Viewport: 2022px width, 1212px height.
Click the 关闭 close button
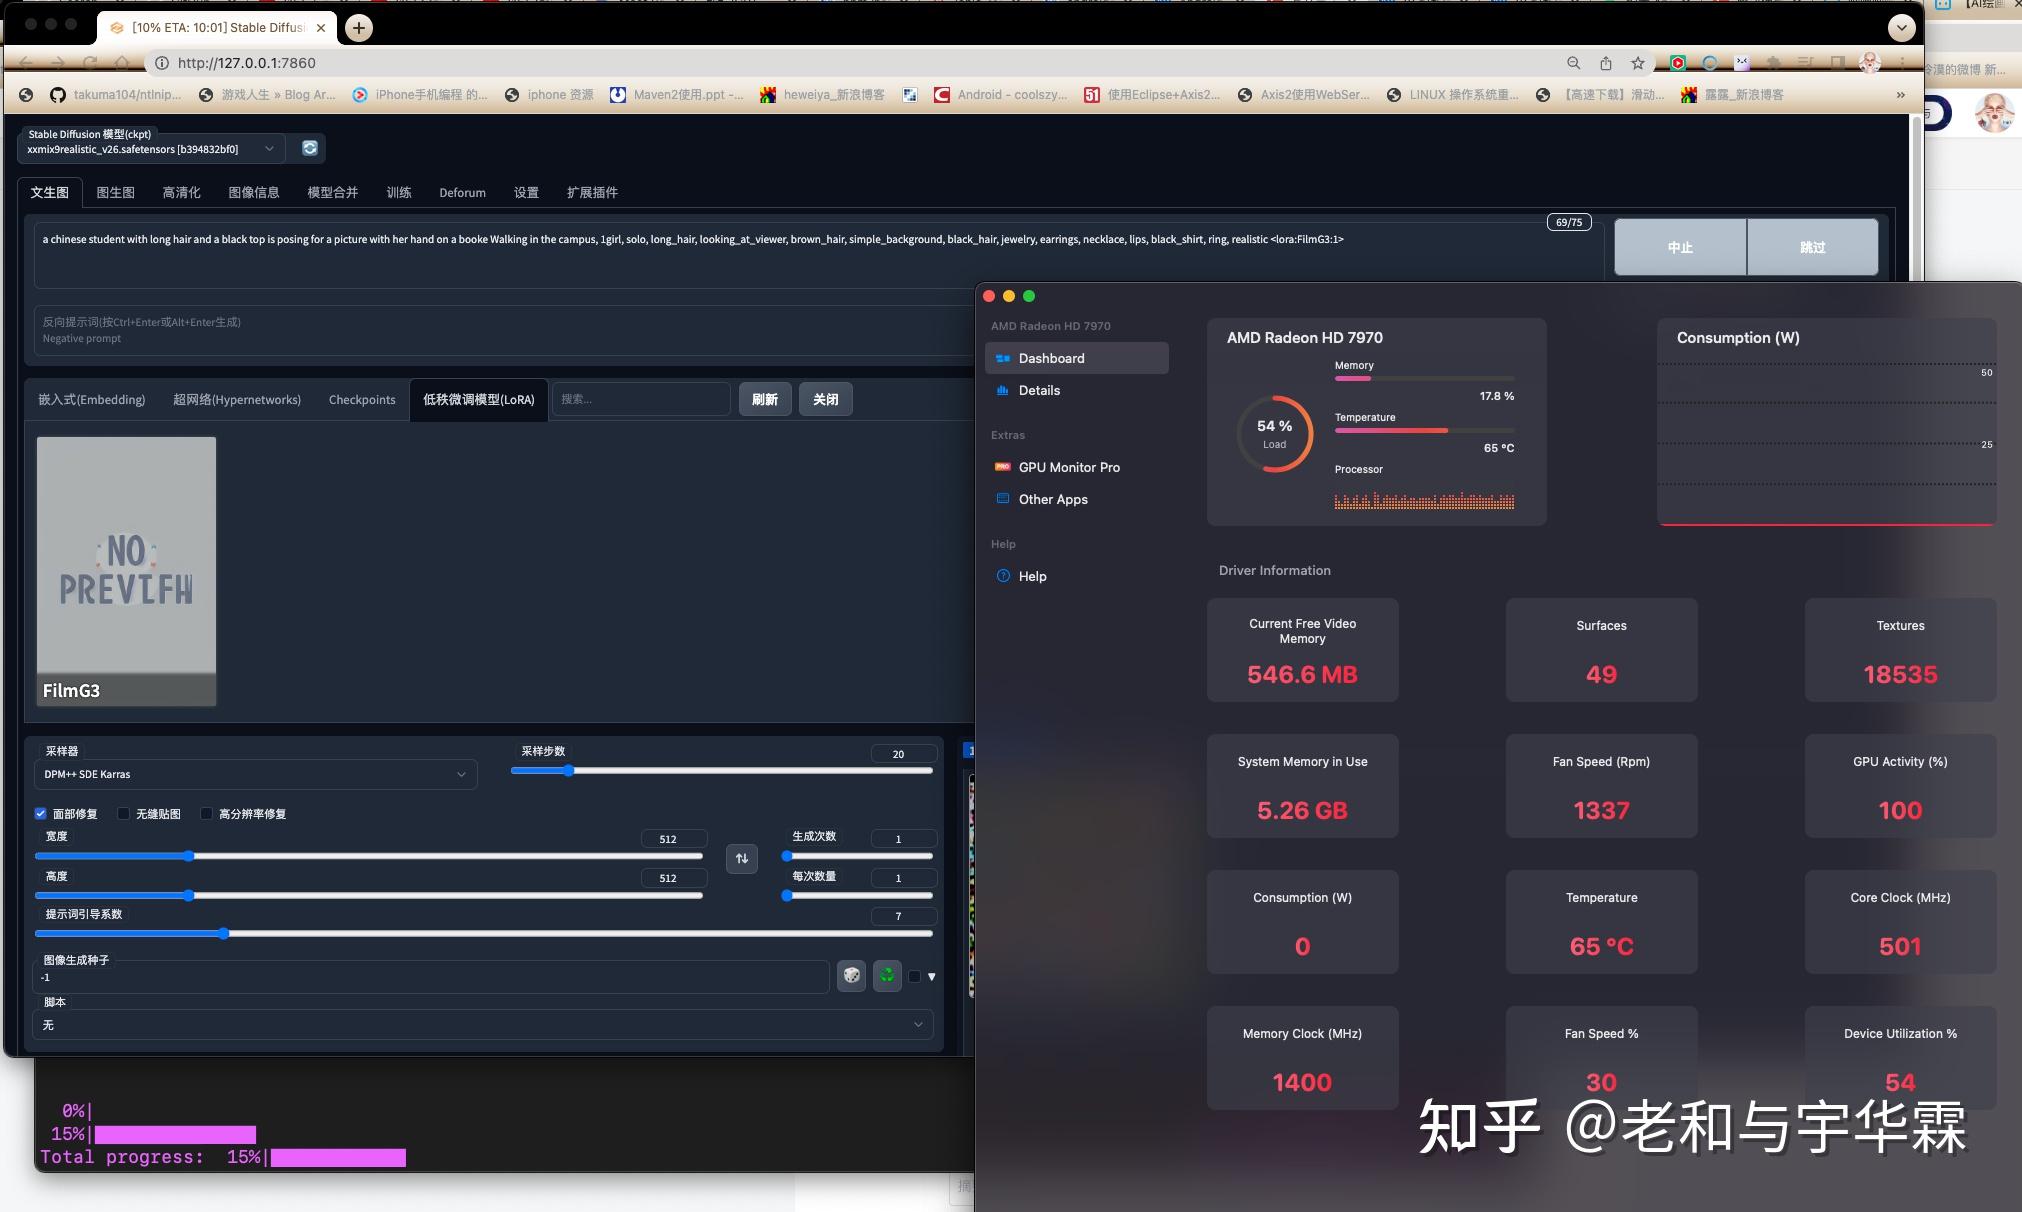point(826,399)
